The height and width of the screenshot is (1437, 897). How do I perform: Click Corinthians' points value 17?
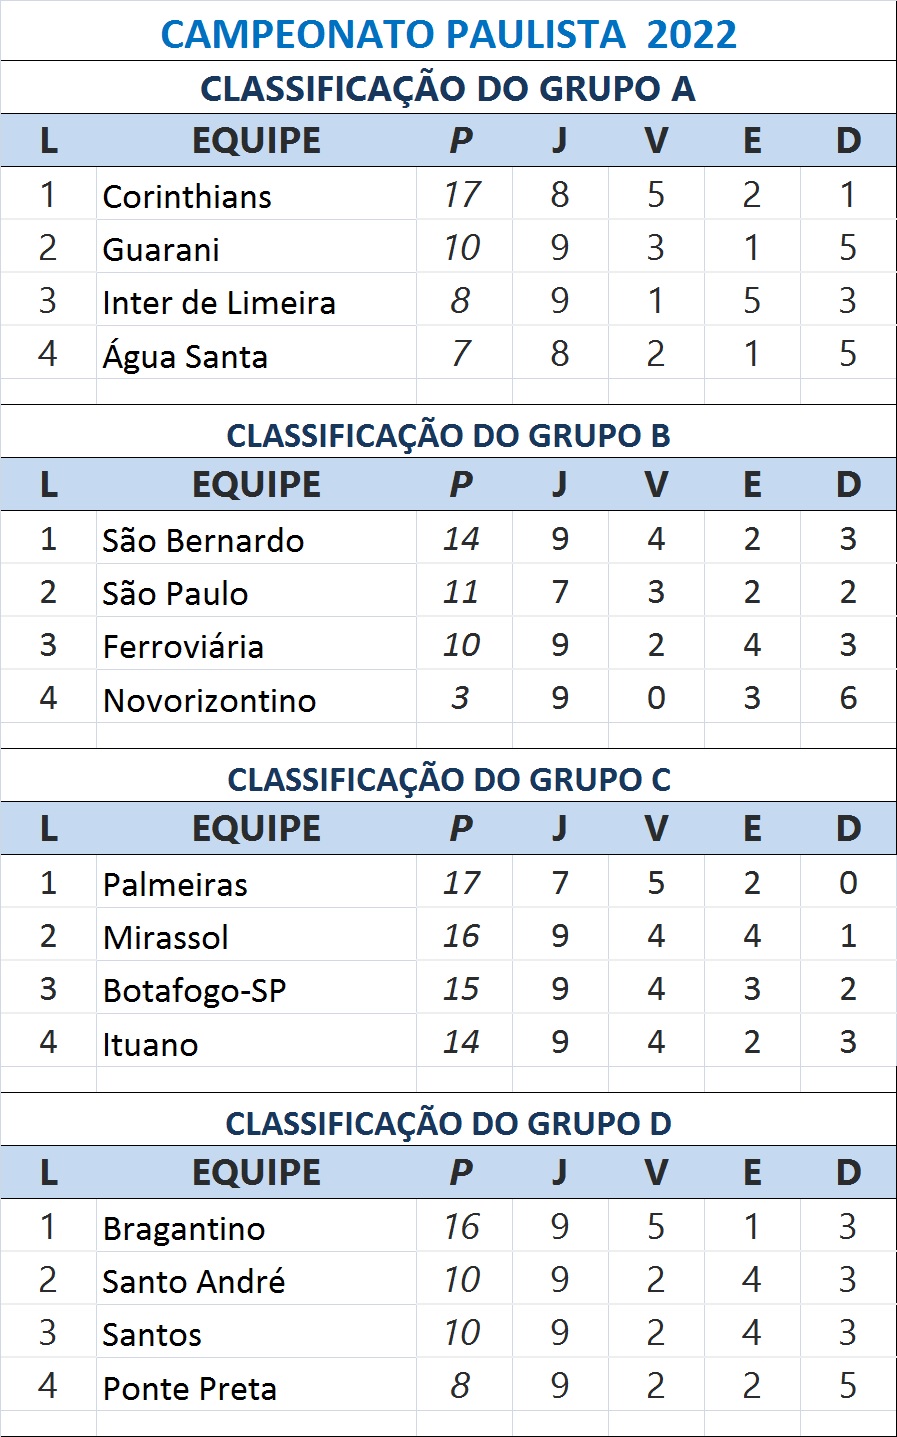click(x=462, y=194)
